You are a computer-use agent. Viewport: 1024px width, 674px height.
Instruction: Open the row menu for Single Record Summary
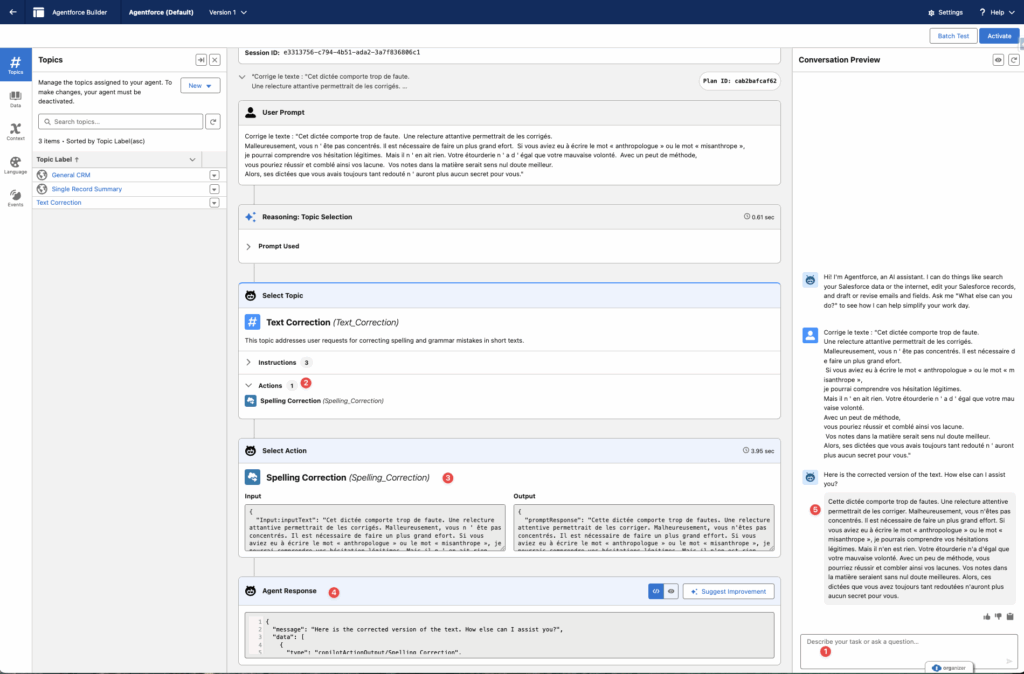point(214,189)
